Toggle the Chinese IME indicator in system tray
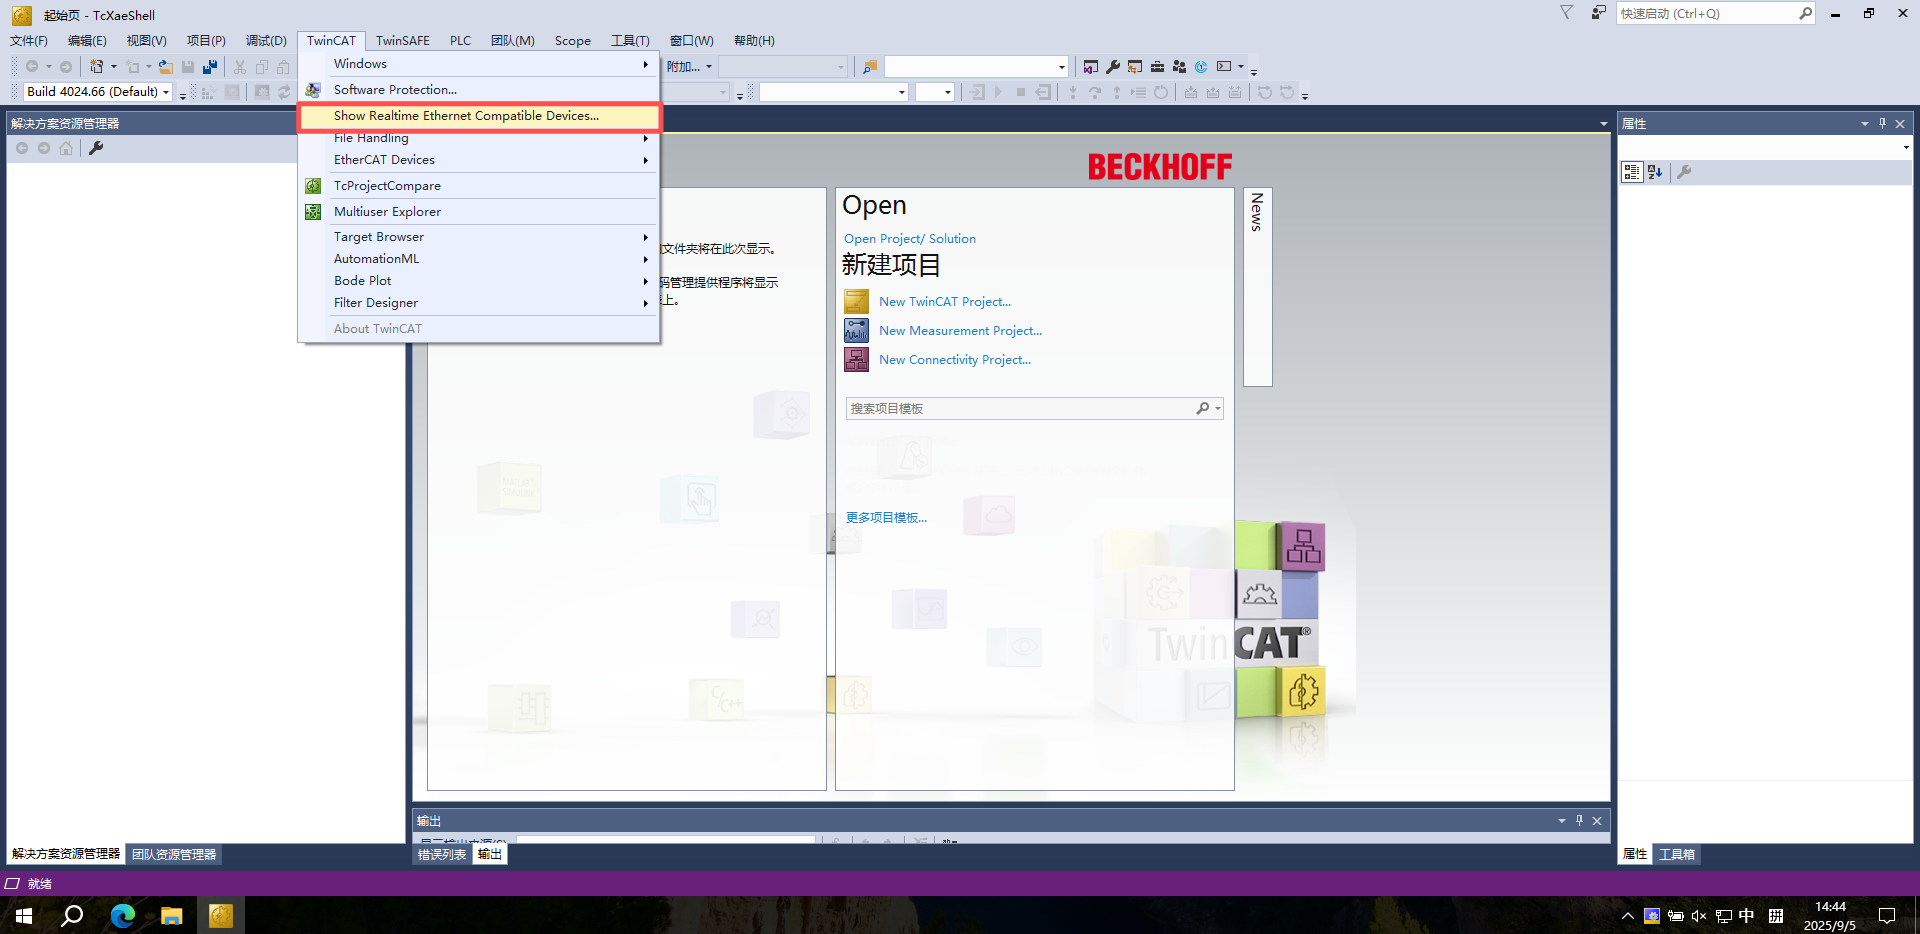The width and height of the screenshot is (1920, 934). pyautogui.click(x=1746, y=915)
